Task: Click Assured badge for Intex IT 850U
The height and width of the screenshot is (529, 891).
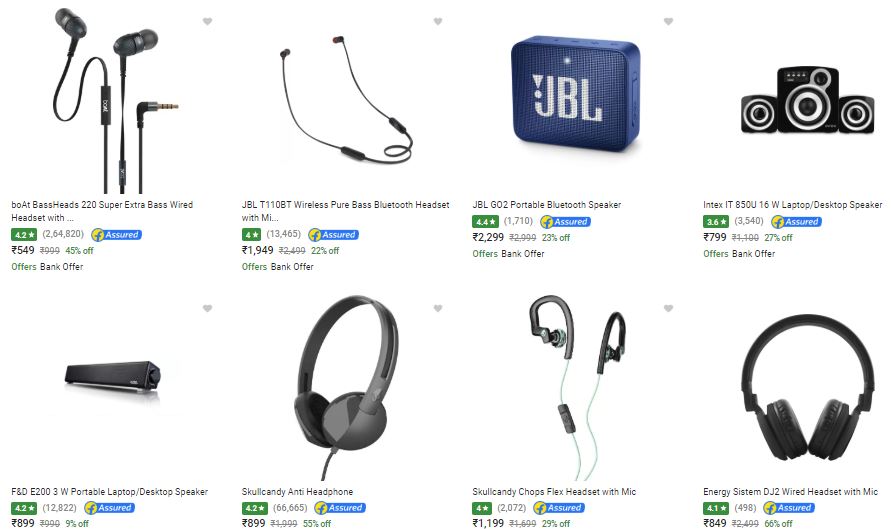Action: tap(796, 222)
